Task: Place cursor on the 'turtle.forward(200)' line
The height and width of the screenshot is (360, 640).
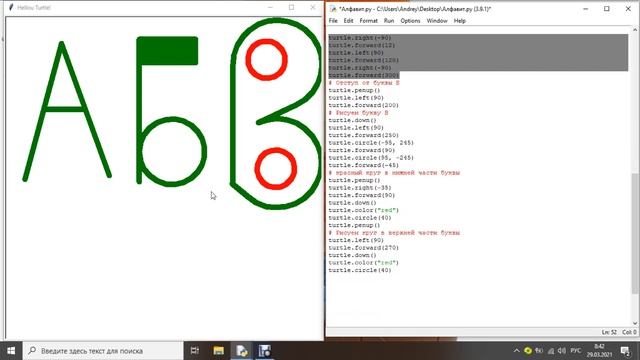Action: (x=364, y=105)
